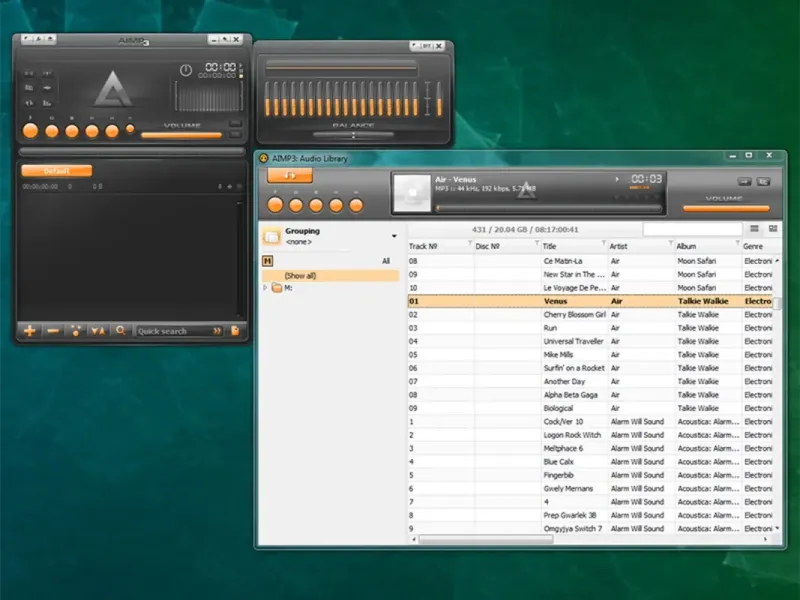The height and width of the screenshot is (600, 800).
Task: Click the music note button in Audio Library
Action: [289, 176]
